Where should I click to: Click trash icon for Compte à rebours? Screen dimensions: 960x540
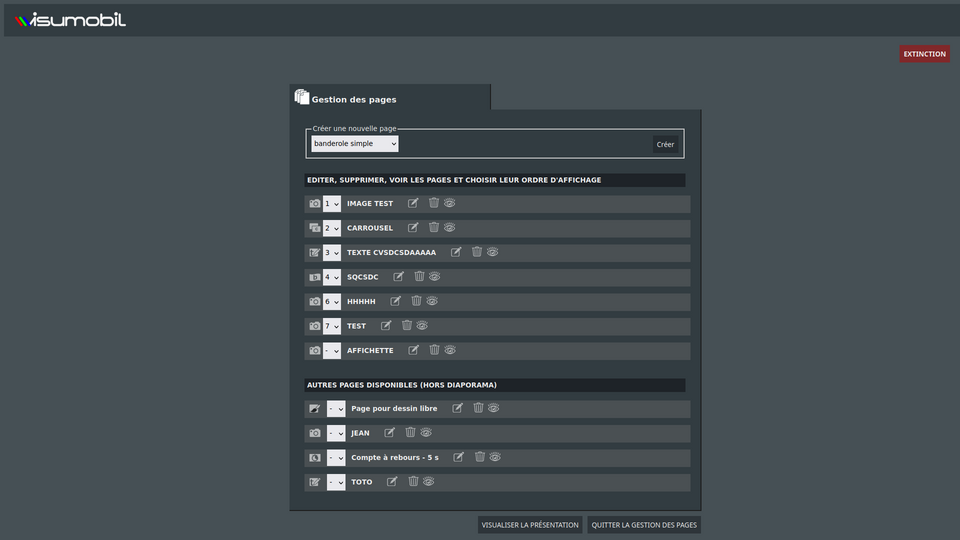tap(479, 457)
